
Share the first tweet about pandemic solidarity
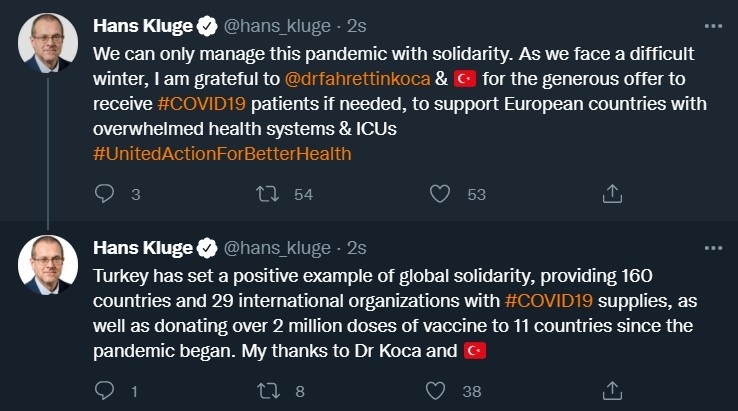pyautogui.click(x=614, y=194)
